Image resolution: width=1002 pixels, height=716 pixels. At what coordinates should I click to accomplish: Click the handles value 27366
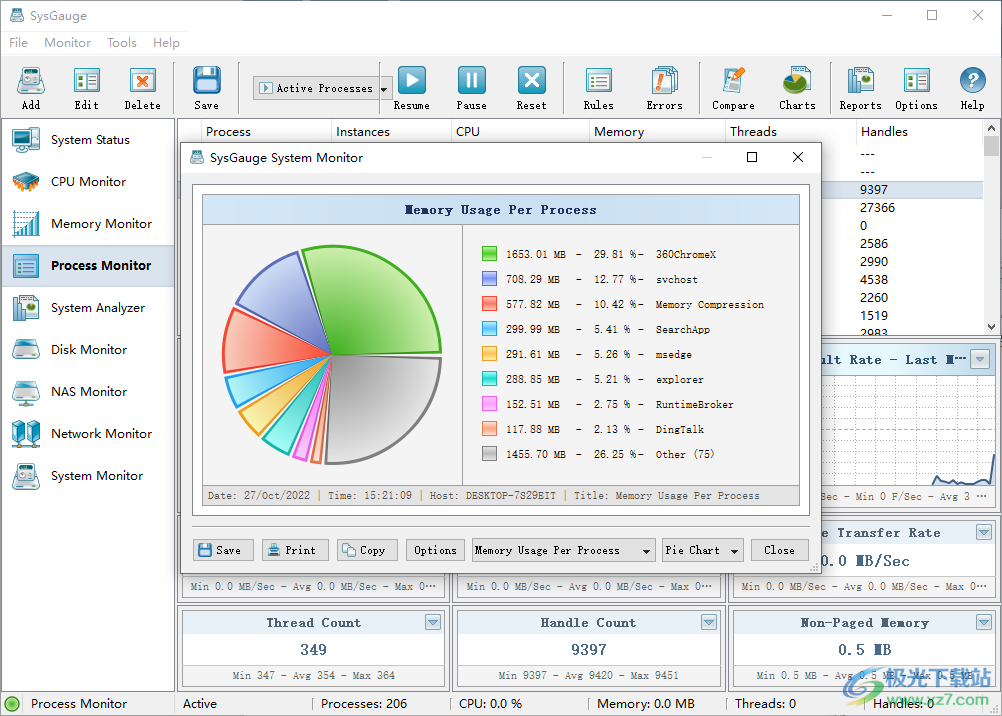(877, 208)
